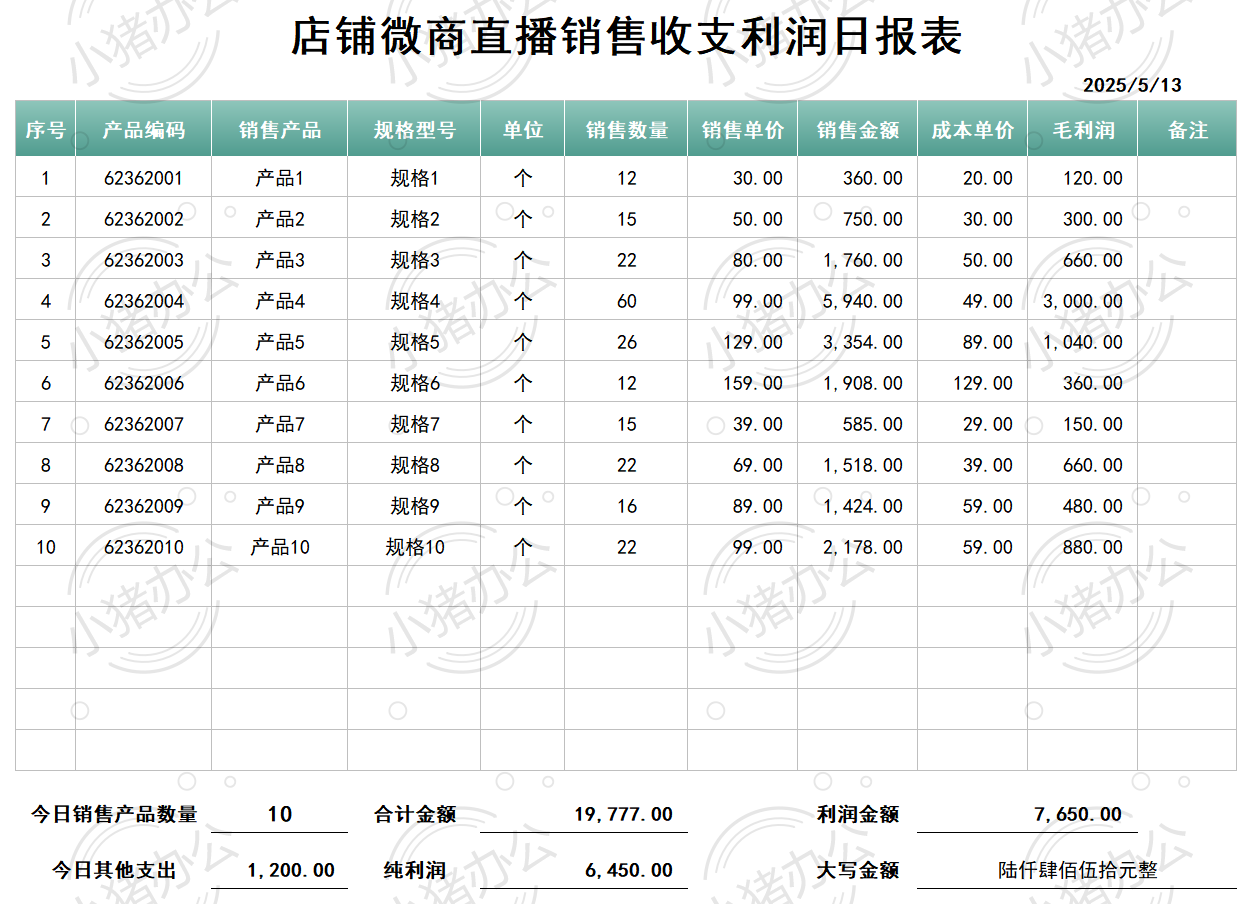1252x904 pixels.
Task: Select the 规格型号 column header
Action: (x=414, y=129)
